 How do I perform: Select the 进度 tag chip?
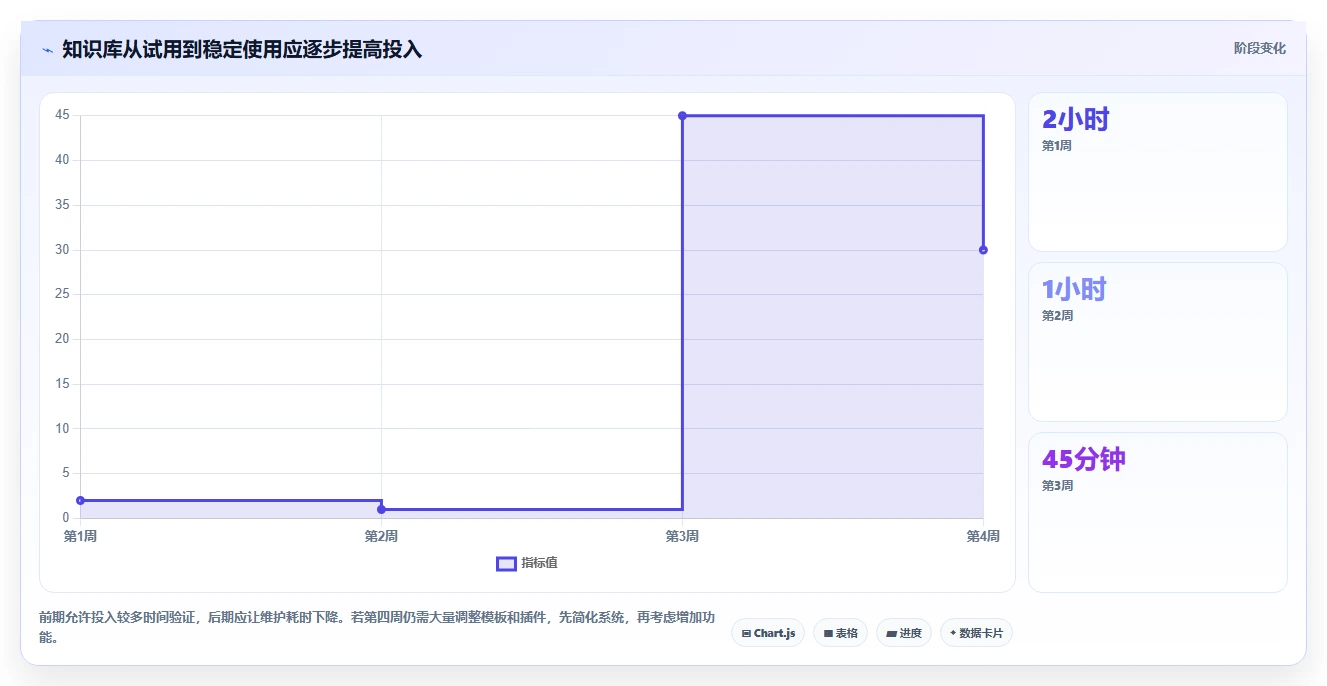coord(903,633)
